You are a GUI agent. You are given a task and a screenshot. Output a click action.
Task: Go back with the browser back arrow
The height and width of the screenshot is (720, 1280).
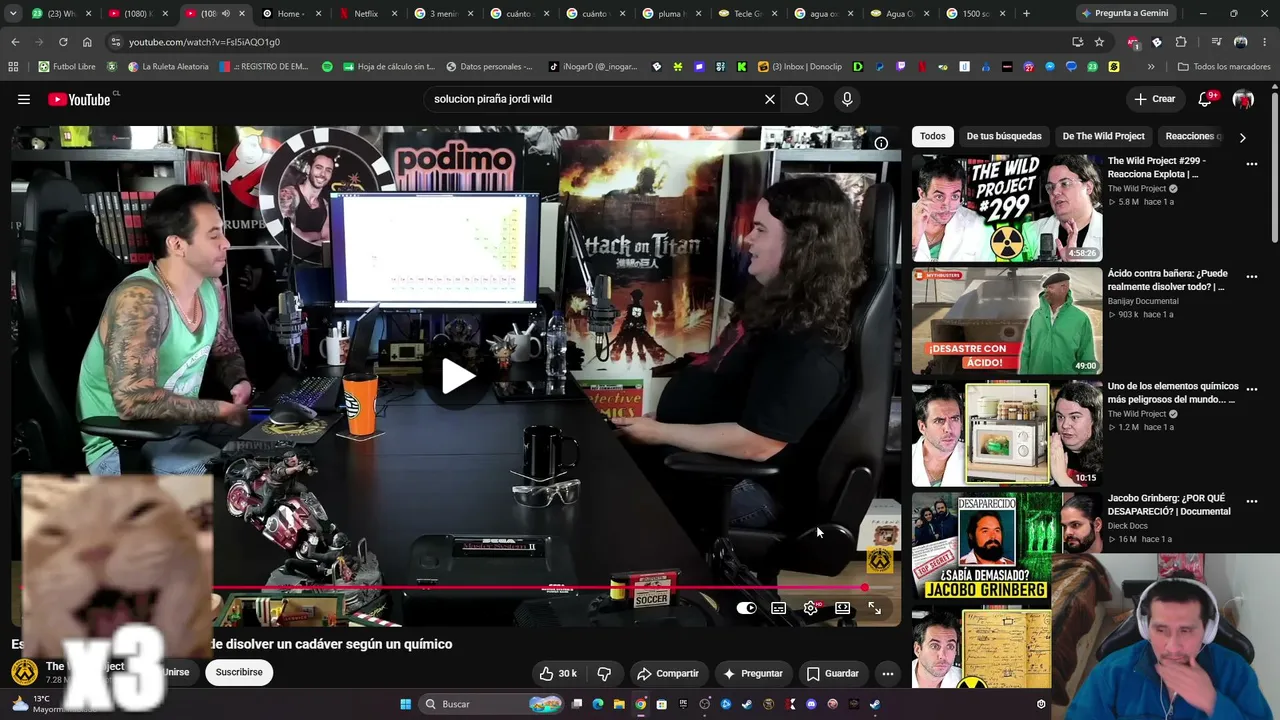pos(15,42)
